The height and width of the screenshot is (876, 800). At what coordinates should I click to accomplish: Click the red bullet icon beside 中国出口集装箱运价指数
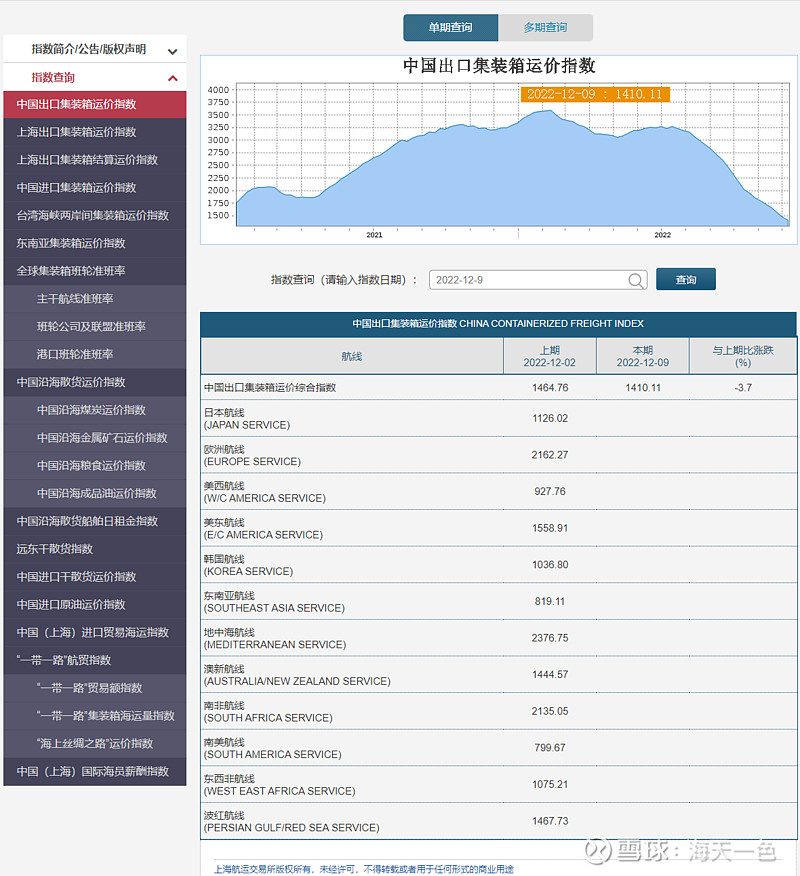click(x=14, y=104)
